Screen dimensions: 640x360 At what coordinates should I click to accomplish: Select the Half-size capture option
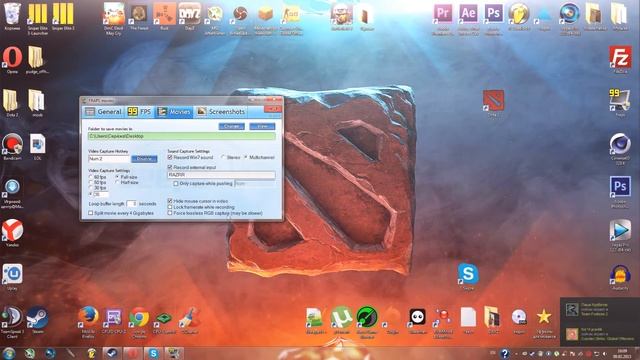tap(117, 182)
